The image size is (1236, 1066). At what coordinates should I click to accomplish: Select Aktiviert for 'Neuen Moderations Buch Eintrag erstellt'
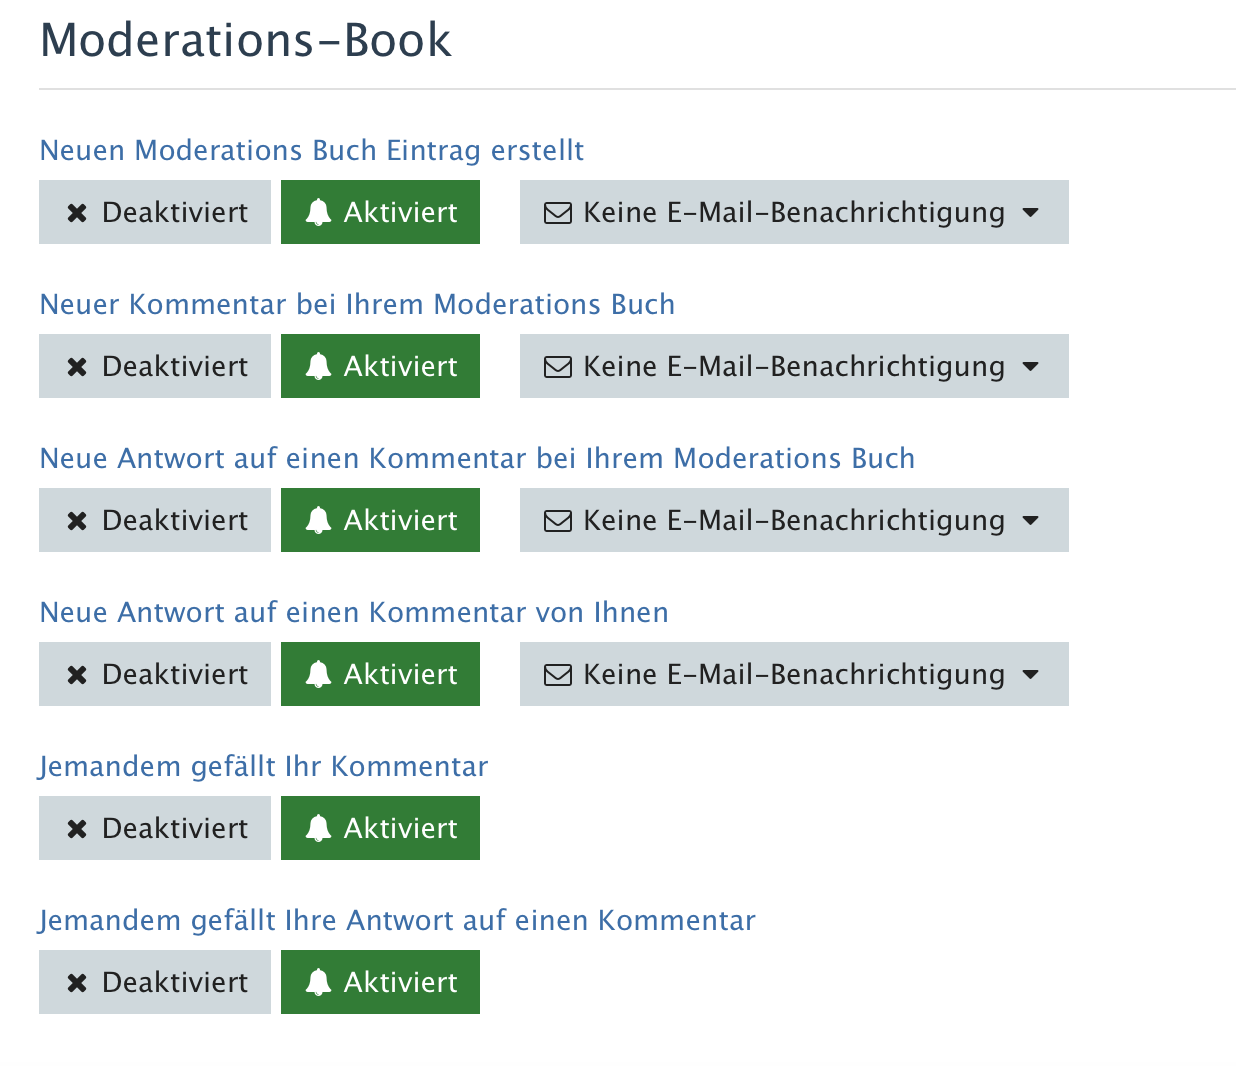[x=380, y=212]
